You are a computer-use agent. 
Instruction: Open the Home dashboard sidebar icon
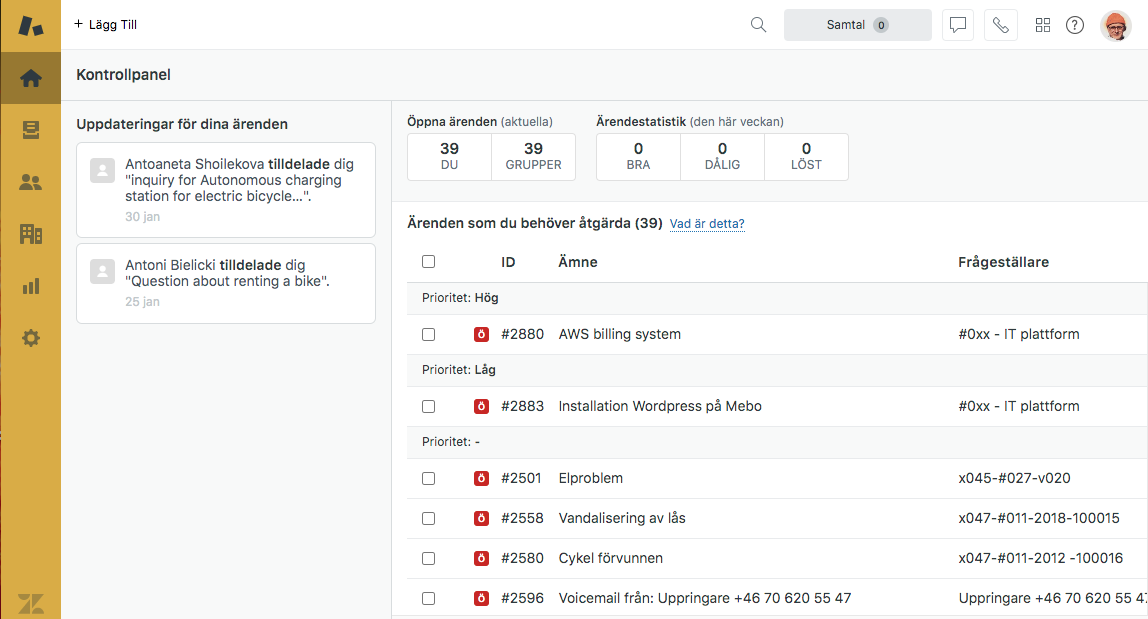coord(30,78)
